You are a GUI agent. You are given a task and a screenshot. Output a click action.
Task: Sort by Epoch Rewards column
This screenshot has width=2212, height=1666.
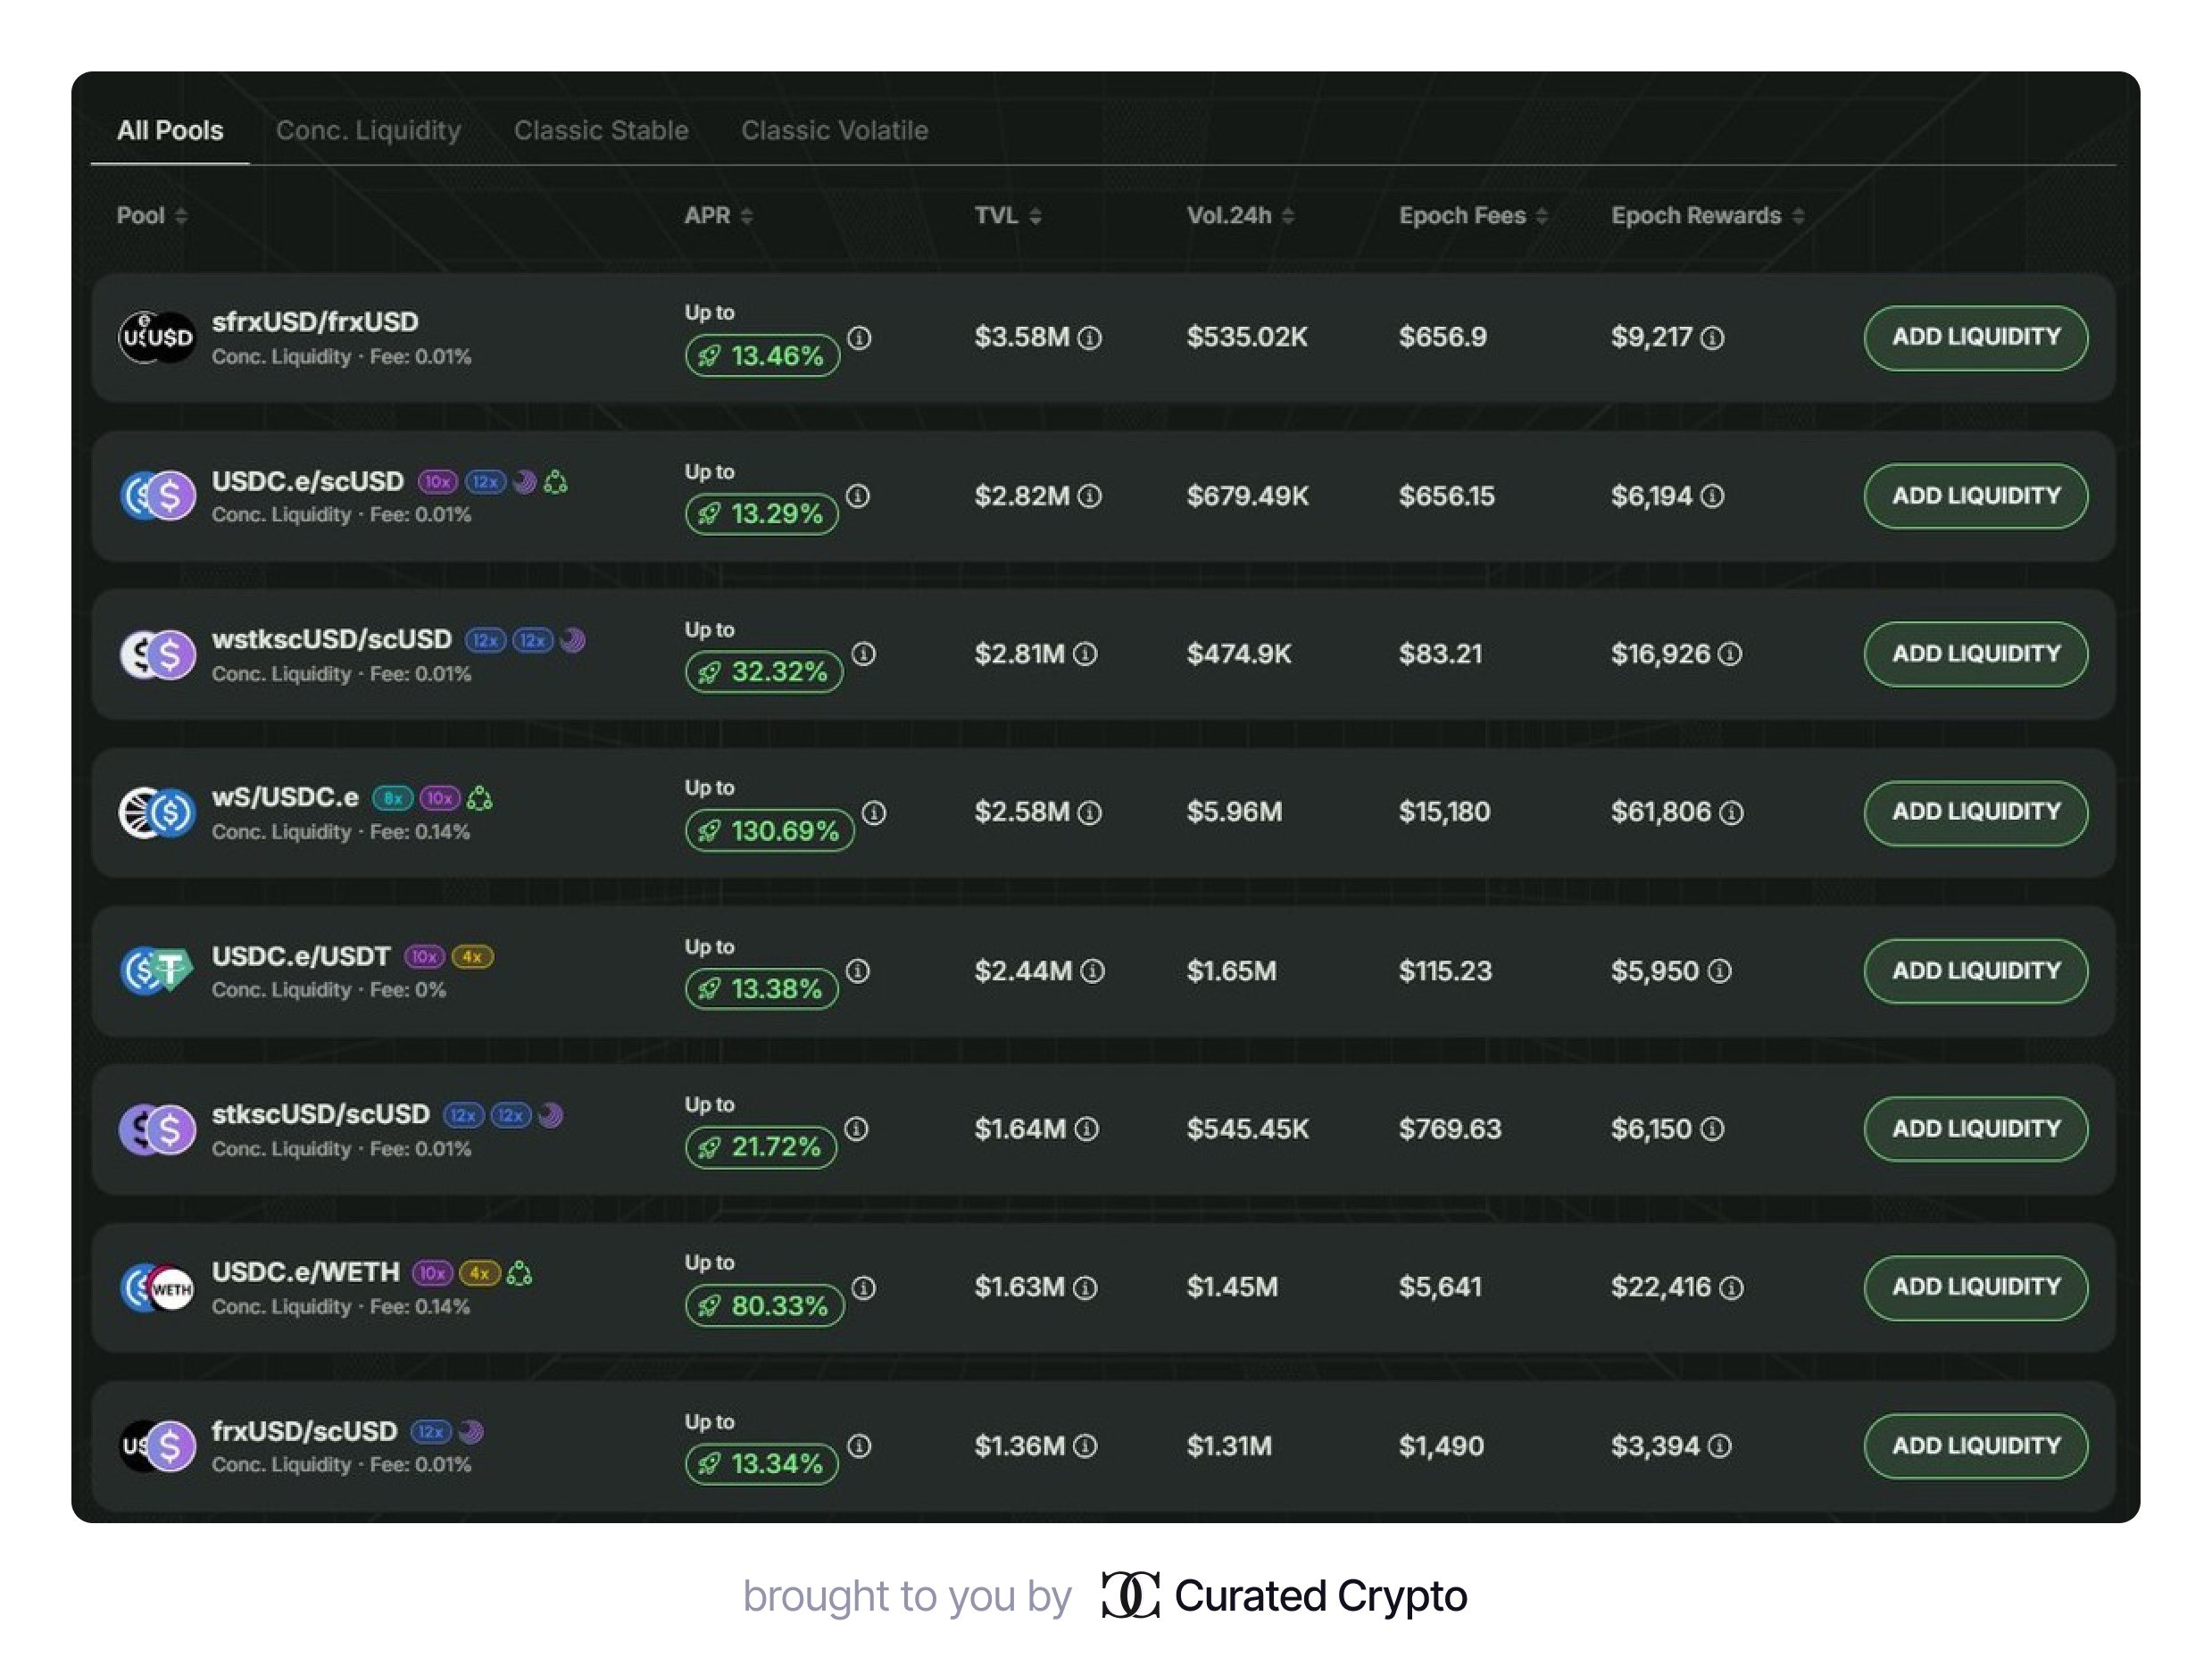pyautogui.click(x=1706, y=216)
